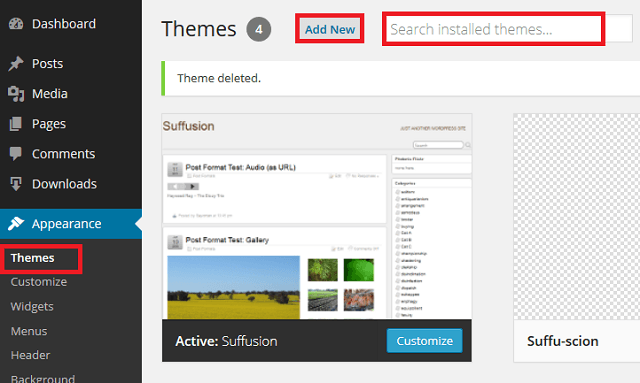
Task: Click the Comments speech bubble icon
Action: [16, 154]
